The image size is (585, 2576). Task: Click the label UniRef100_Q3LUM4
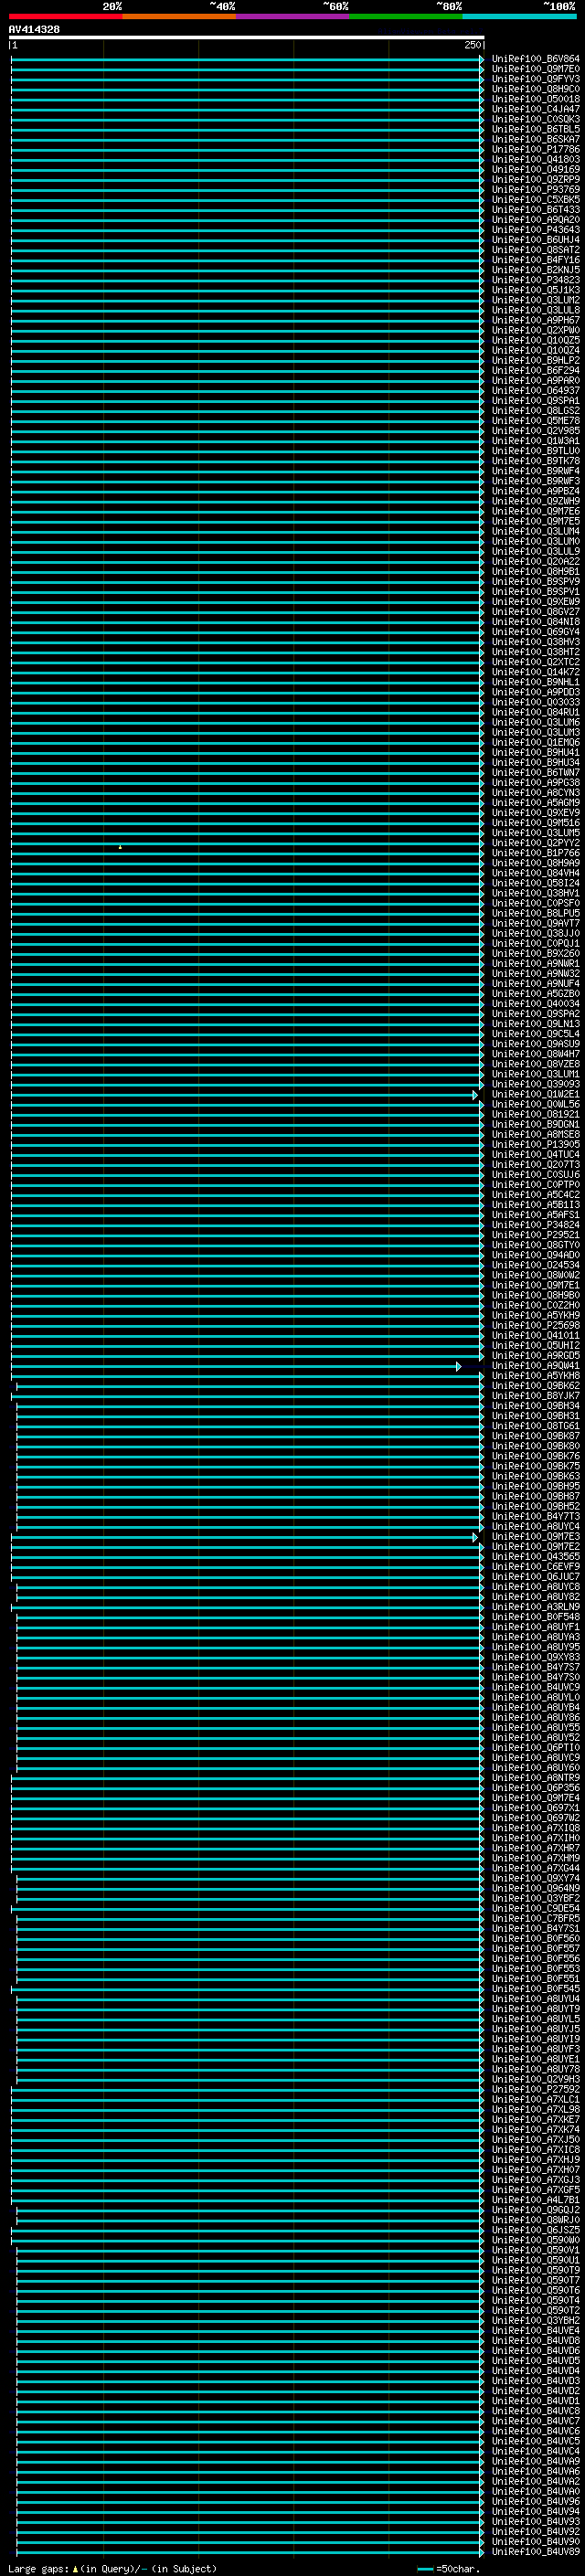(535, 531)
